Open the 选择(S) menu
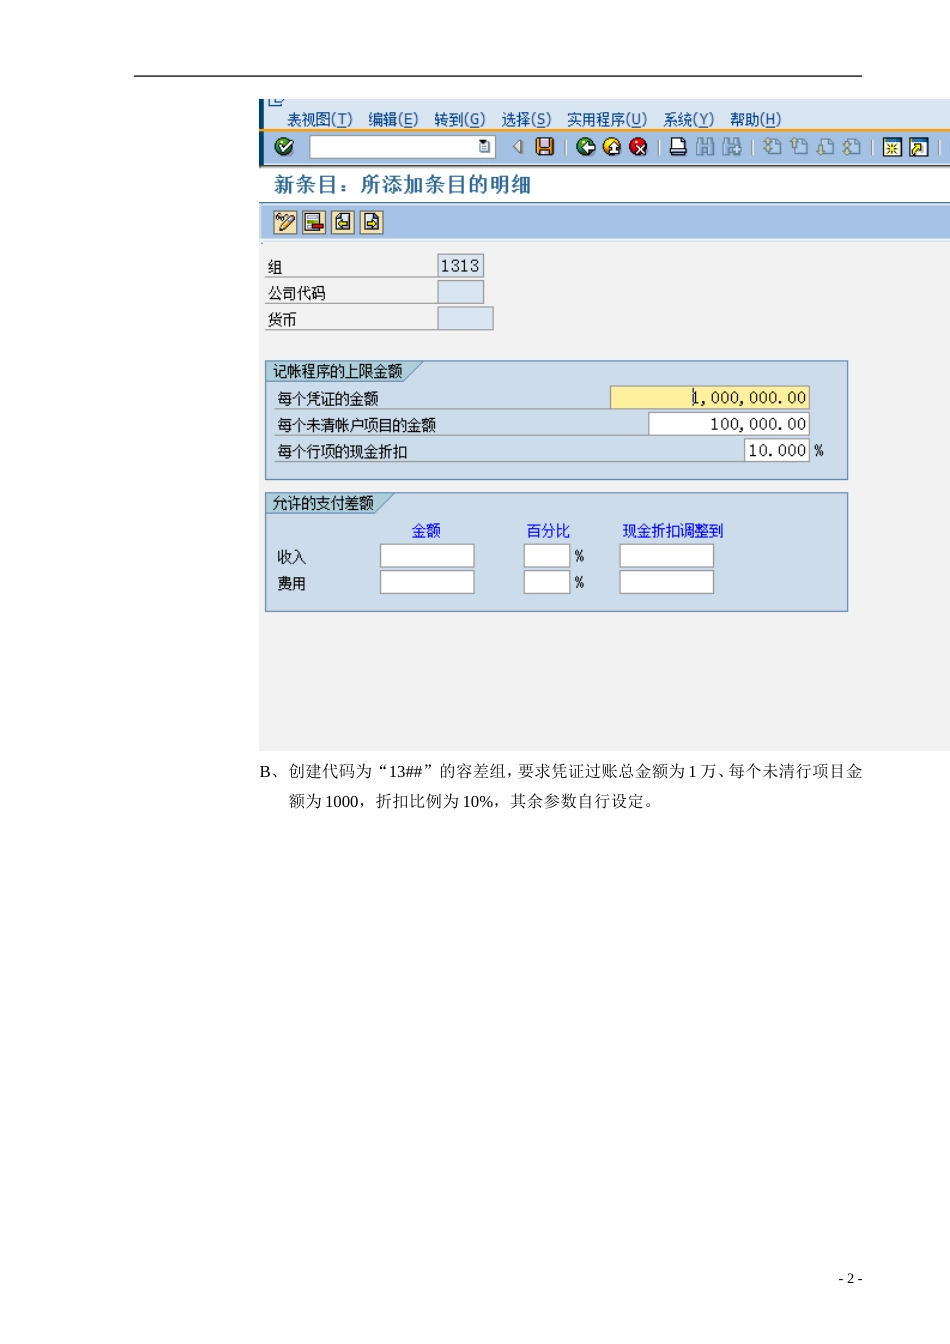The width and height of the screenshot is (950, 1344). [x=526, y=120]
